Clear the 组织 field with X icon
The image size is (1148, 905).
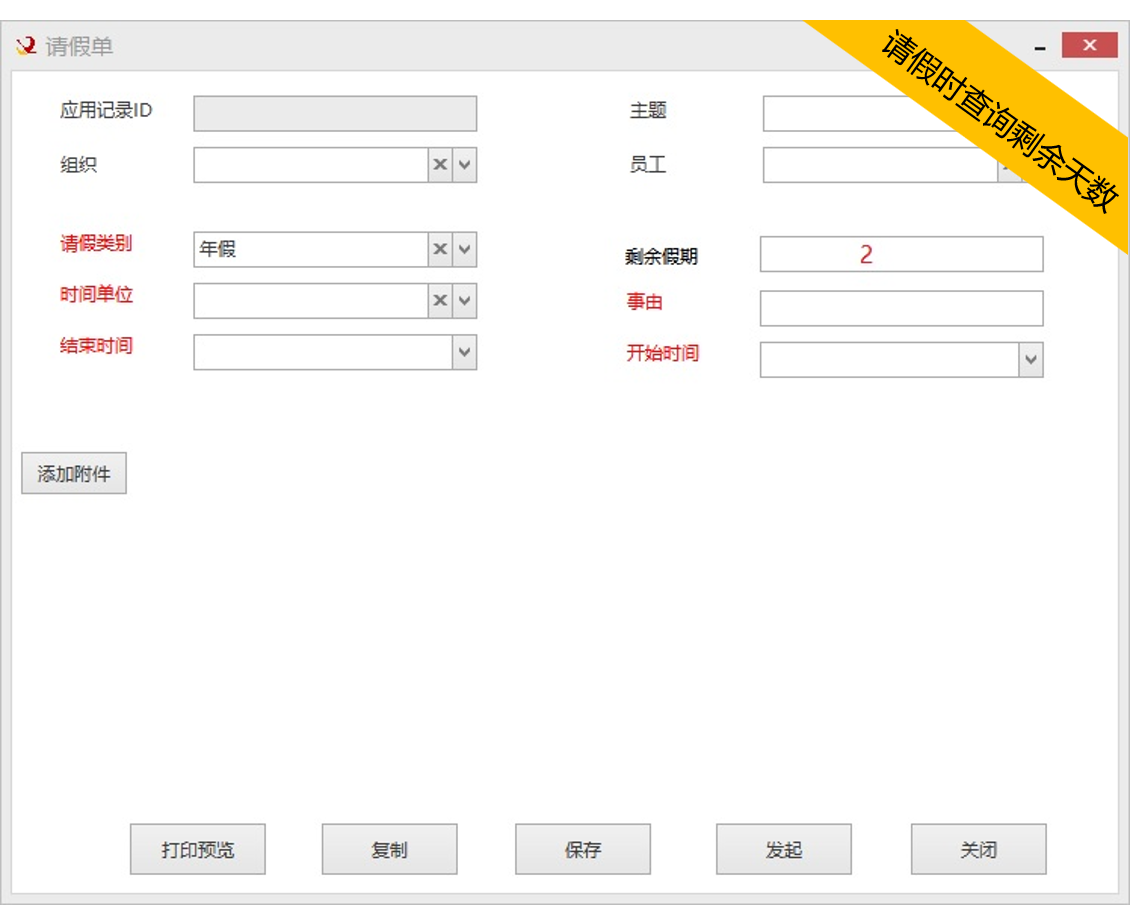(440, 165)
